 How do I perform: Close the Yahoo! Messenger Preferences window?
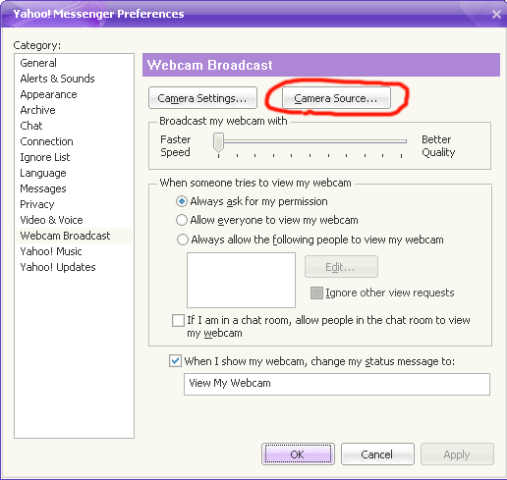point(496,14)
